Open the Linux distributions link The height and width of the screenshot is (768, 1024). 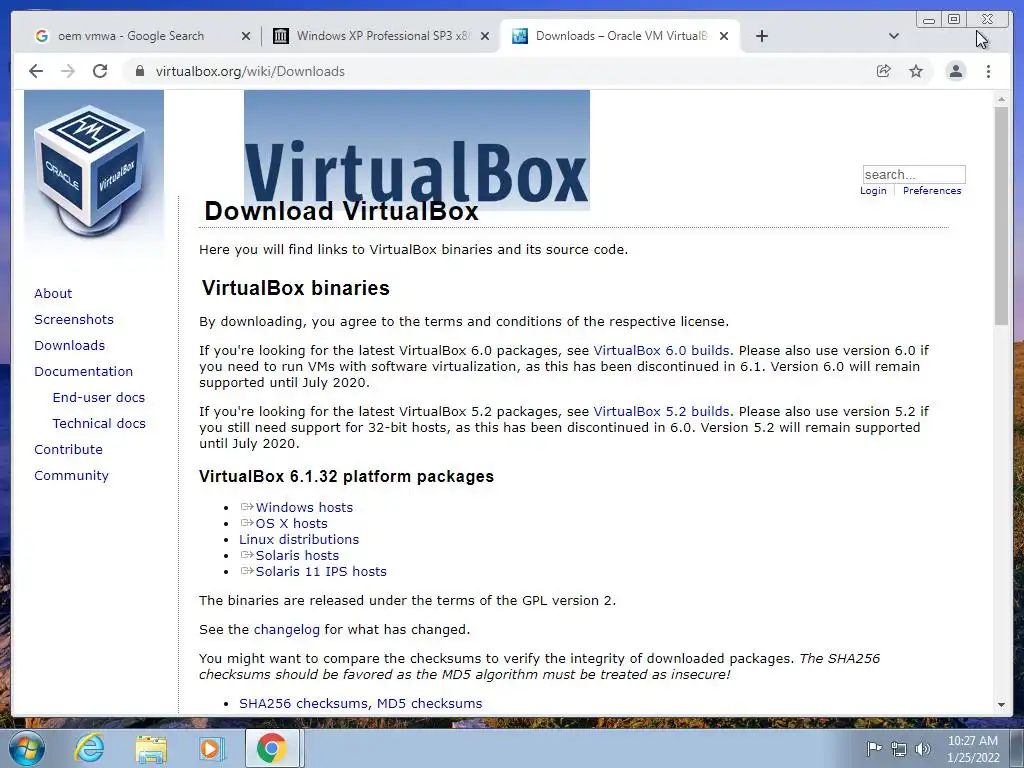point(299,539)
